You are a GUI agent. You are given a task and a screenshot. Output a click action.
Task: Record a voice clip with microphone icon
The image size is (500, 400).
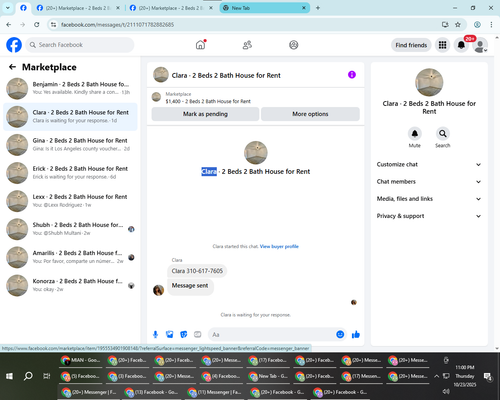tap(155, 334)
